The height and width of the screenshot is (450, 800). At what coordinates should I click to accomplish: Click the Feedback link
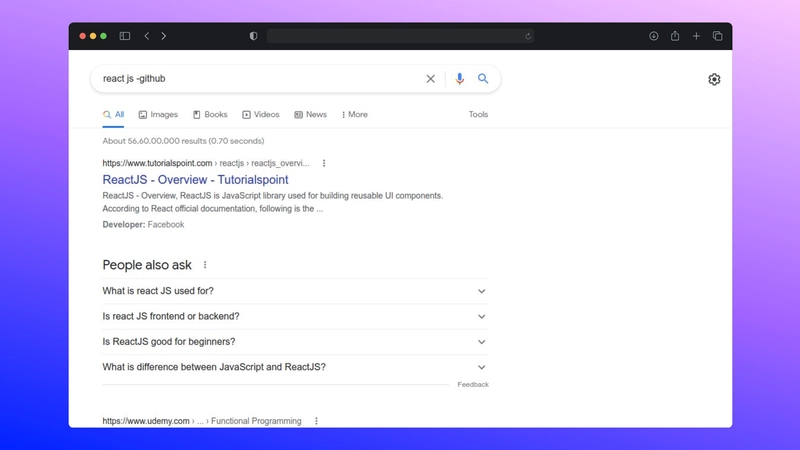473,385
